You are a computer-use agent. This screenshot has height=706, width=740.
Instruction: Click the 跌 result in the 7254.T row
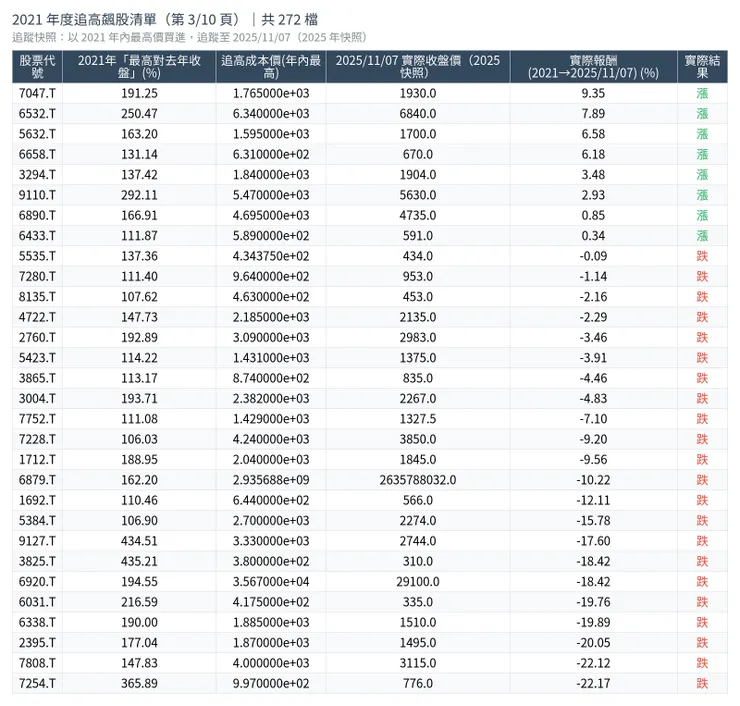coord(702,683)
